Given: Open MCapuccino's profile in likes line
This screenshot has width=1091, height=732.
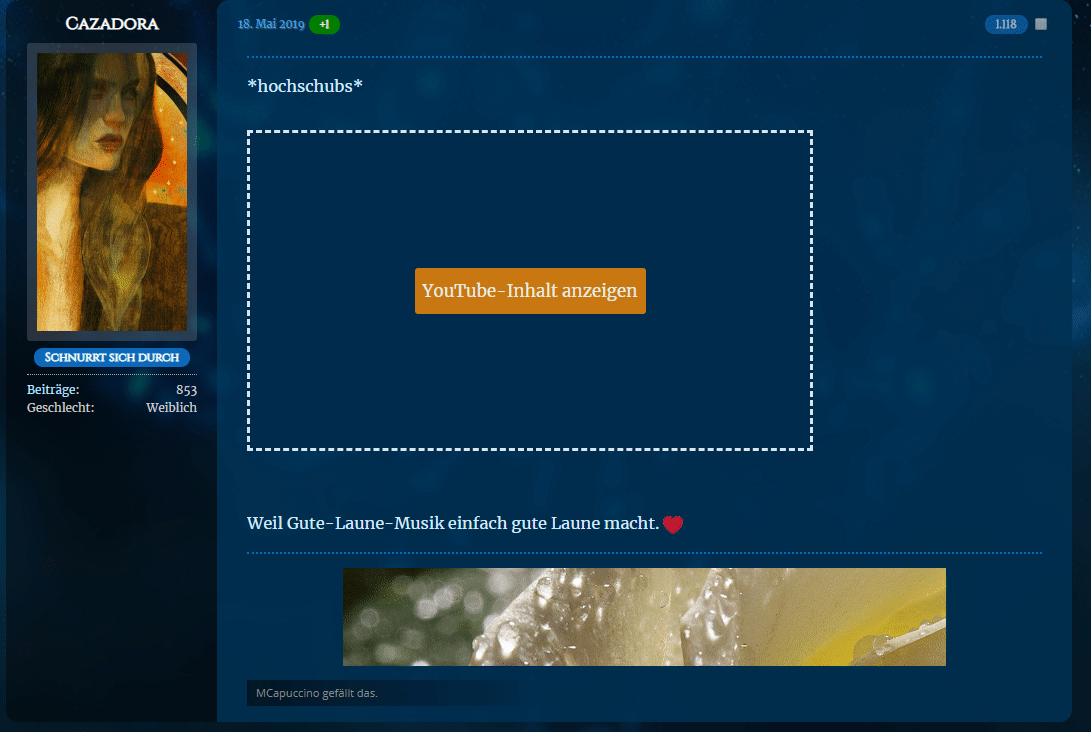Looking at the screenshot, I should click(287, 693).
